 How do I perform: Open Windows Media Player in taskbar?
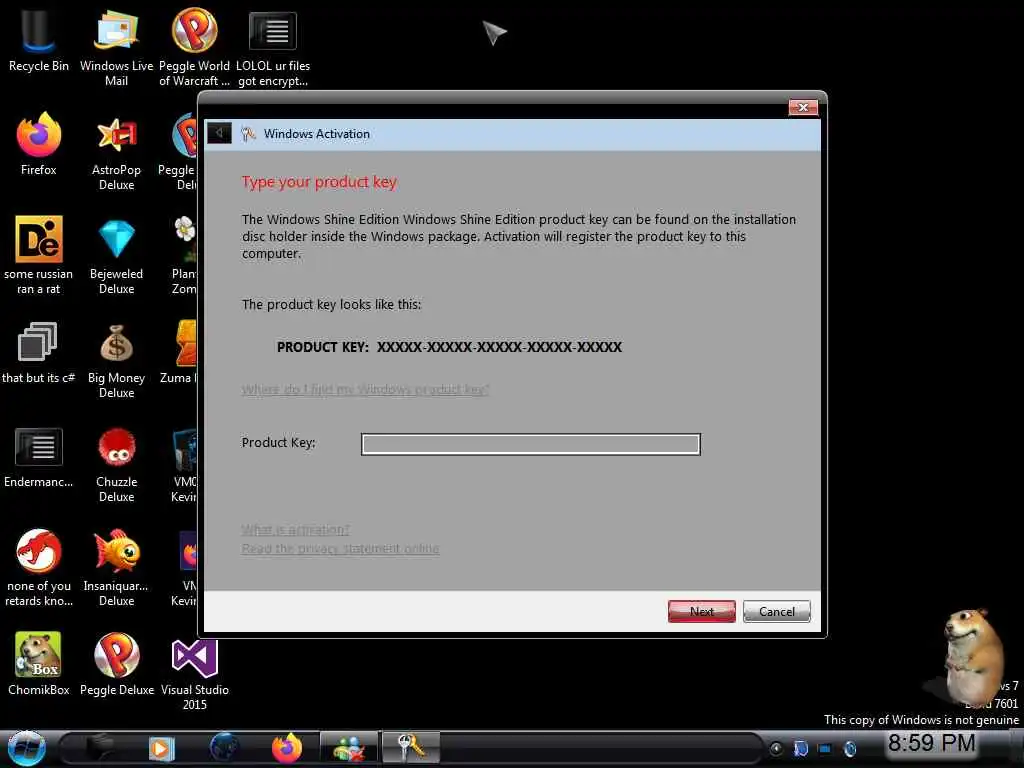point(161,748)
